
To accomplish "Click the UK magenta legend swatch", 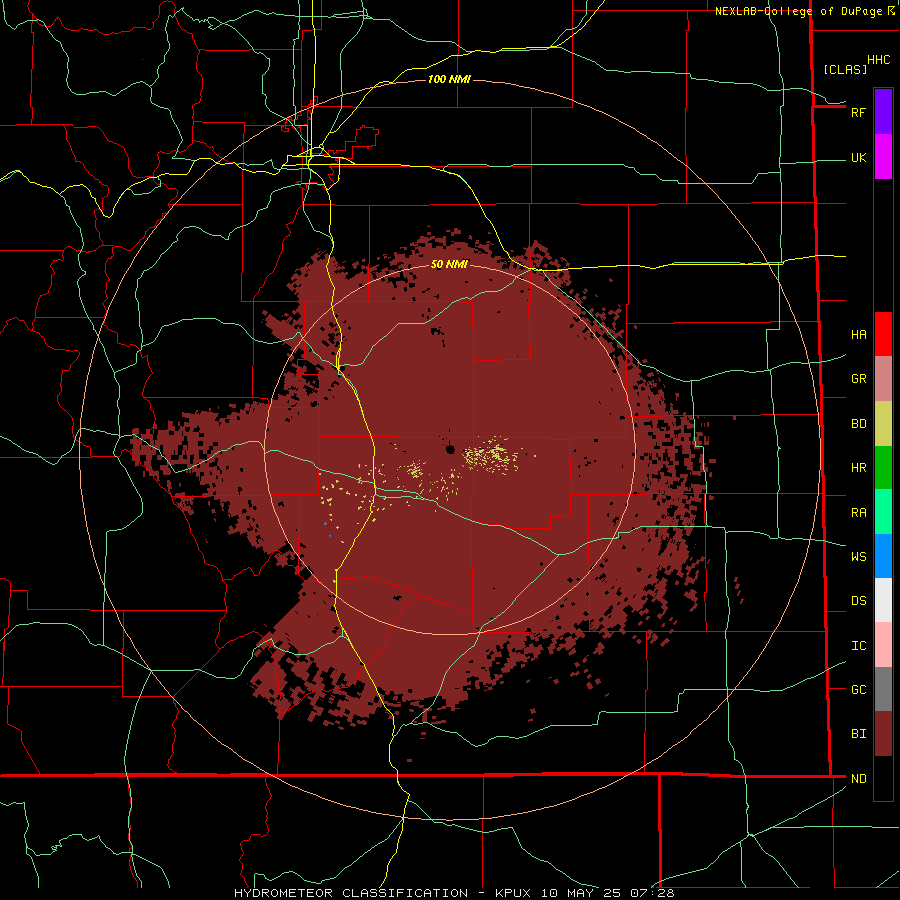I will 883,157.
